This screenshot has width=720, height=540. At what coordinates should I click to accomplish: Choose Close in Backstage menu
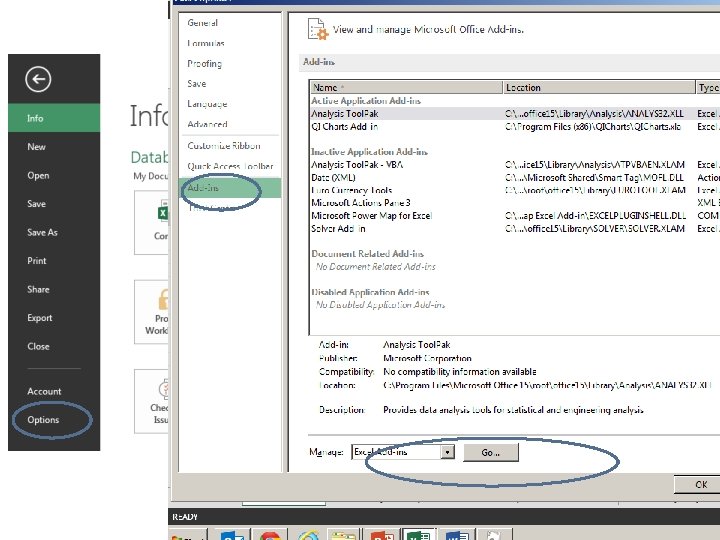point(54,346)
